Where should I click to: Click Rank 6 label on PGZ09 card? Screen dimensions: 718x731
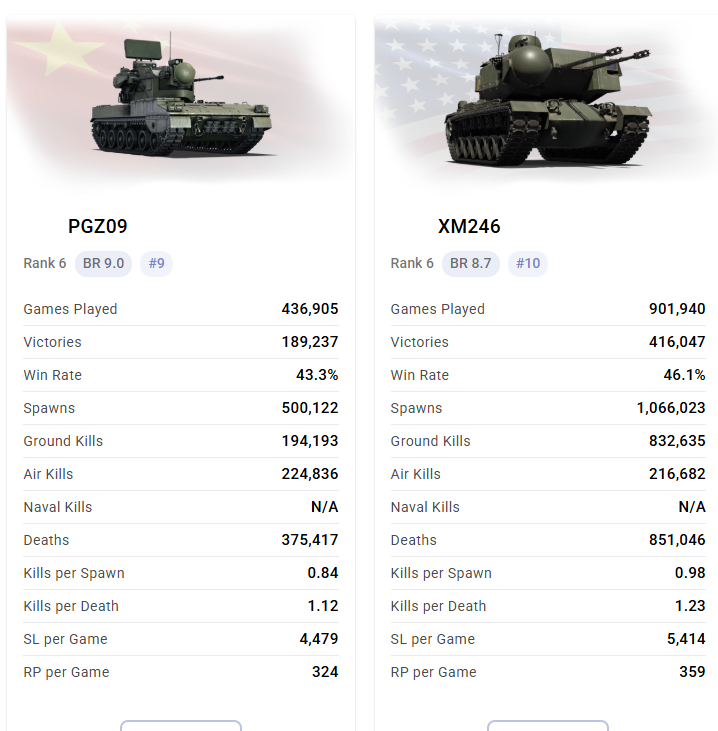point(45,263)
